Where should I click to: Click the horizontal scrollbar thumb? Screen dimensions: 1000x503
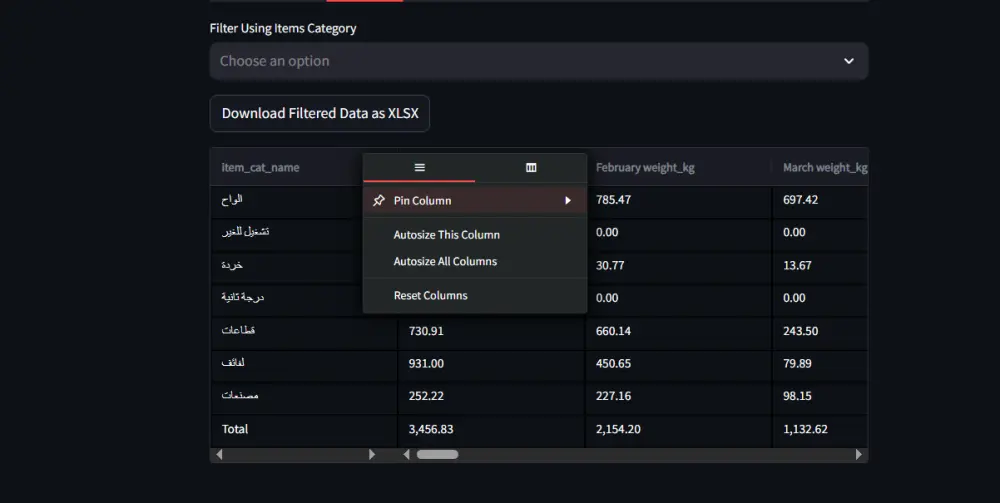coord(437,454)
